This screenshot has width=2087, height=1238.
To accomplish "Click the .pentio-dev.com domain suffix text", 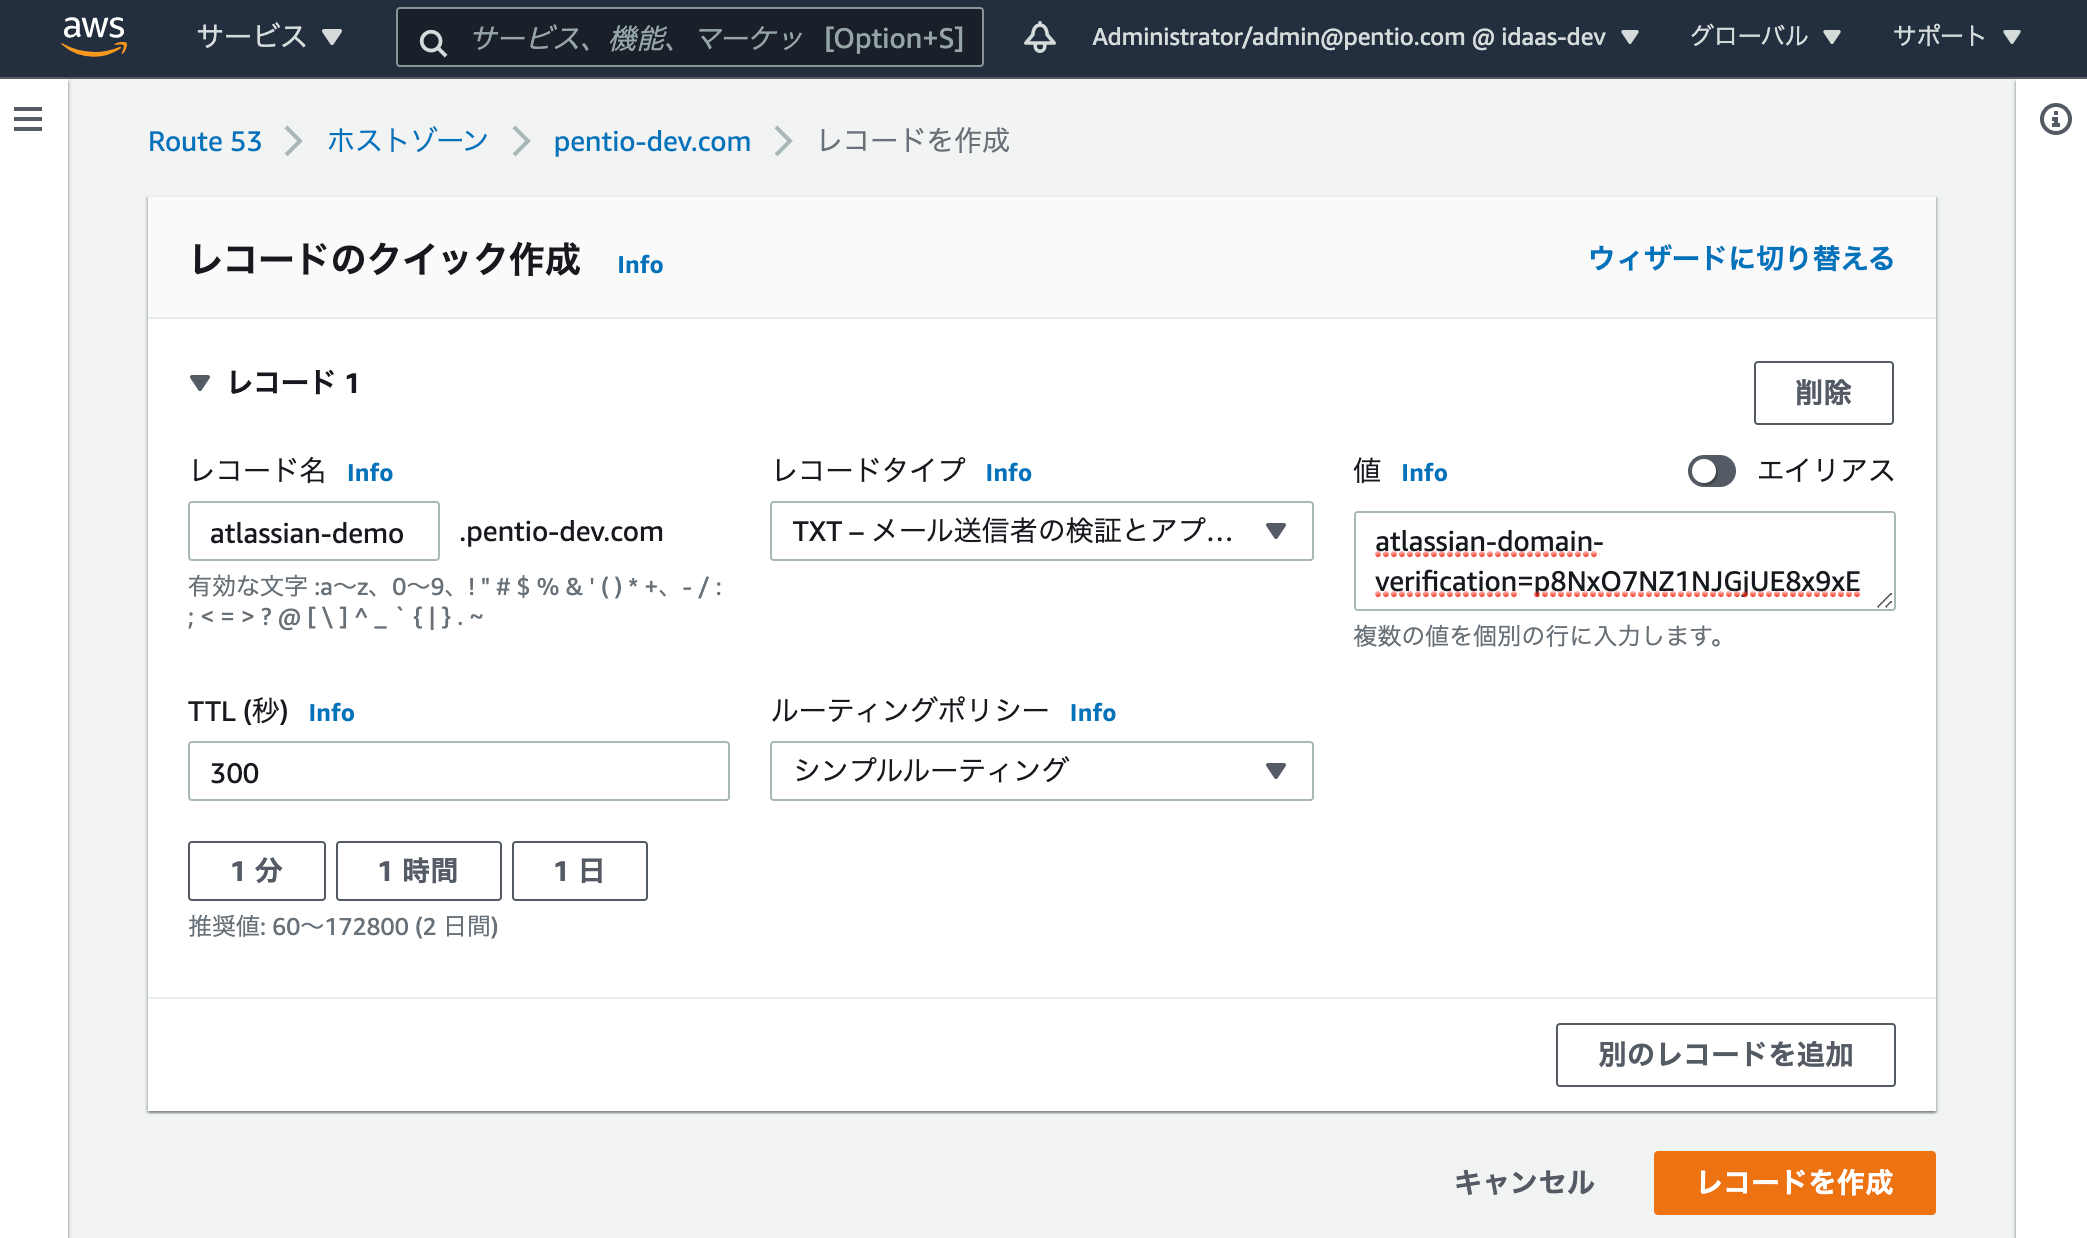I will [561, 531].
